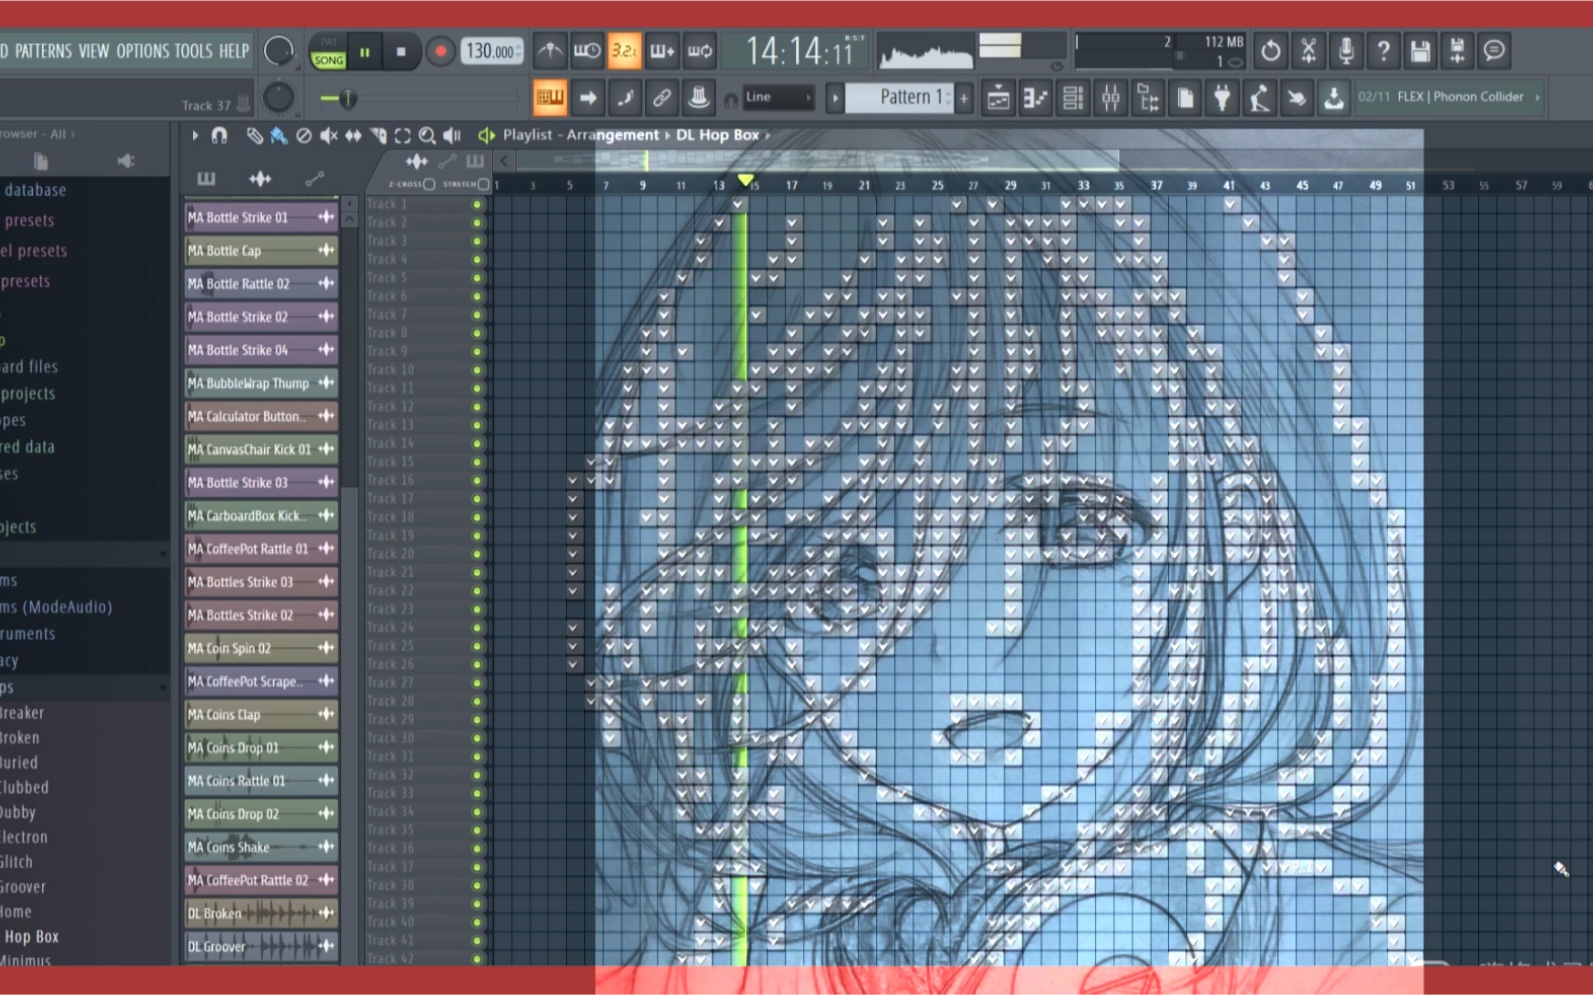Start one-click audio recording microphone
Viewport: 1593px width, 995px height.
point(1346,51)
